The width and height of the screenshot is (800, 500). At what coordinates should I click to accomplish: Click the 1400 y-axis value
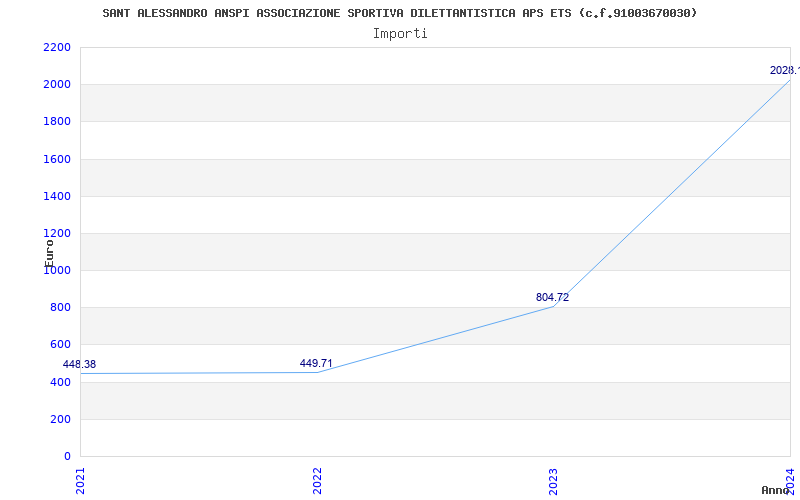[x=57, y=196]
